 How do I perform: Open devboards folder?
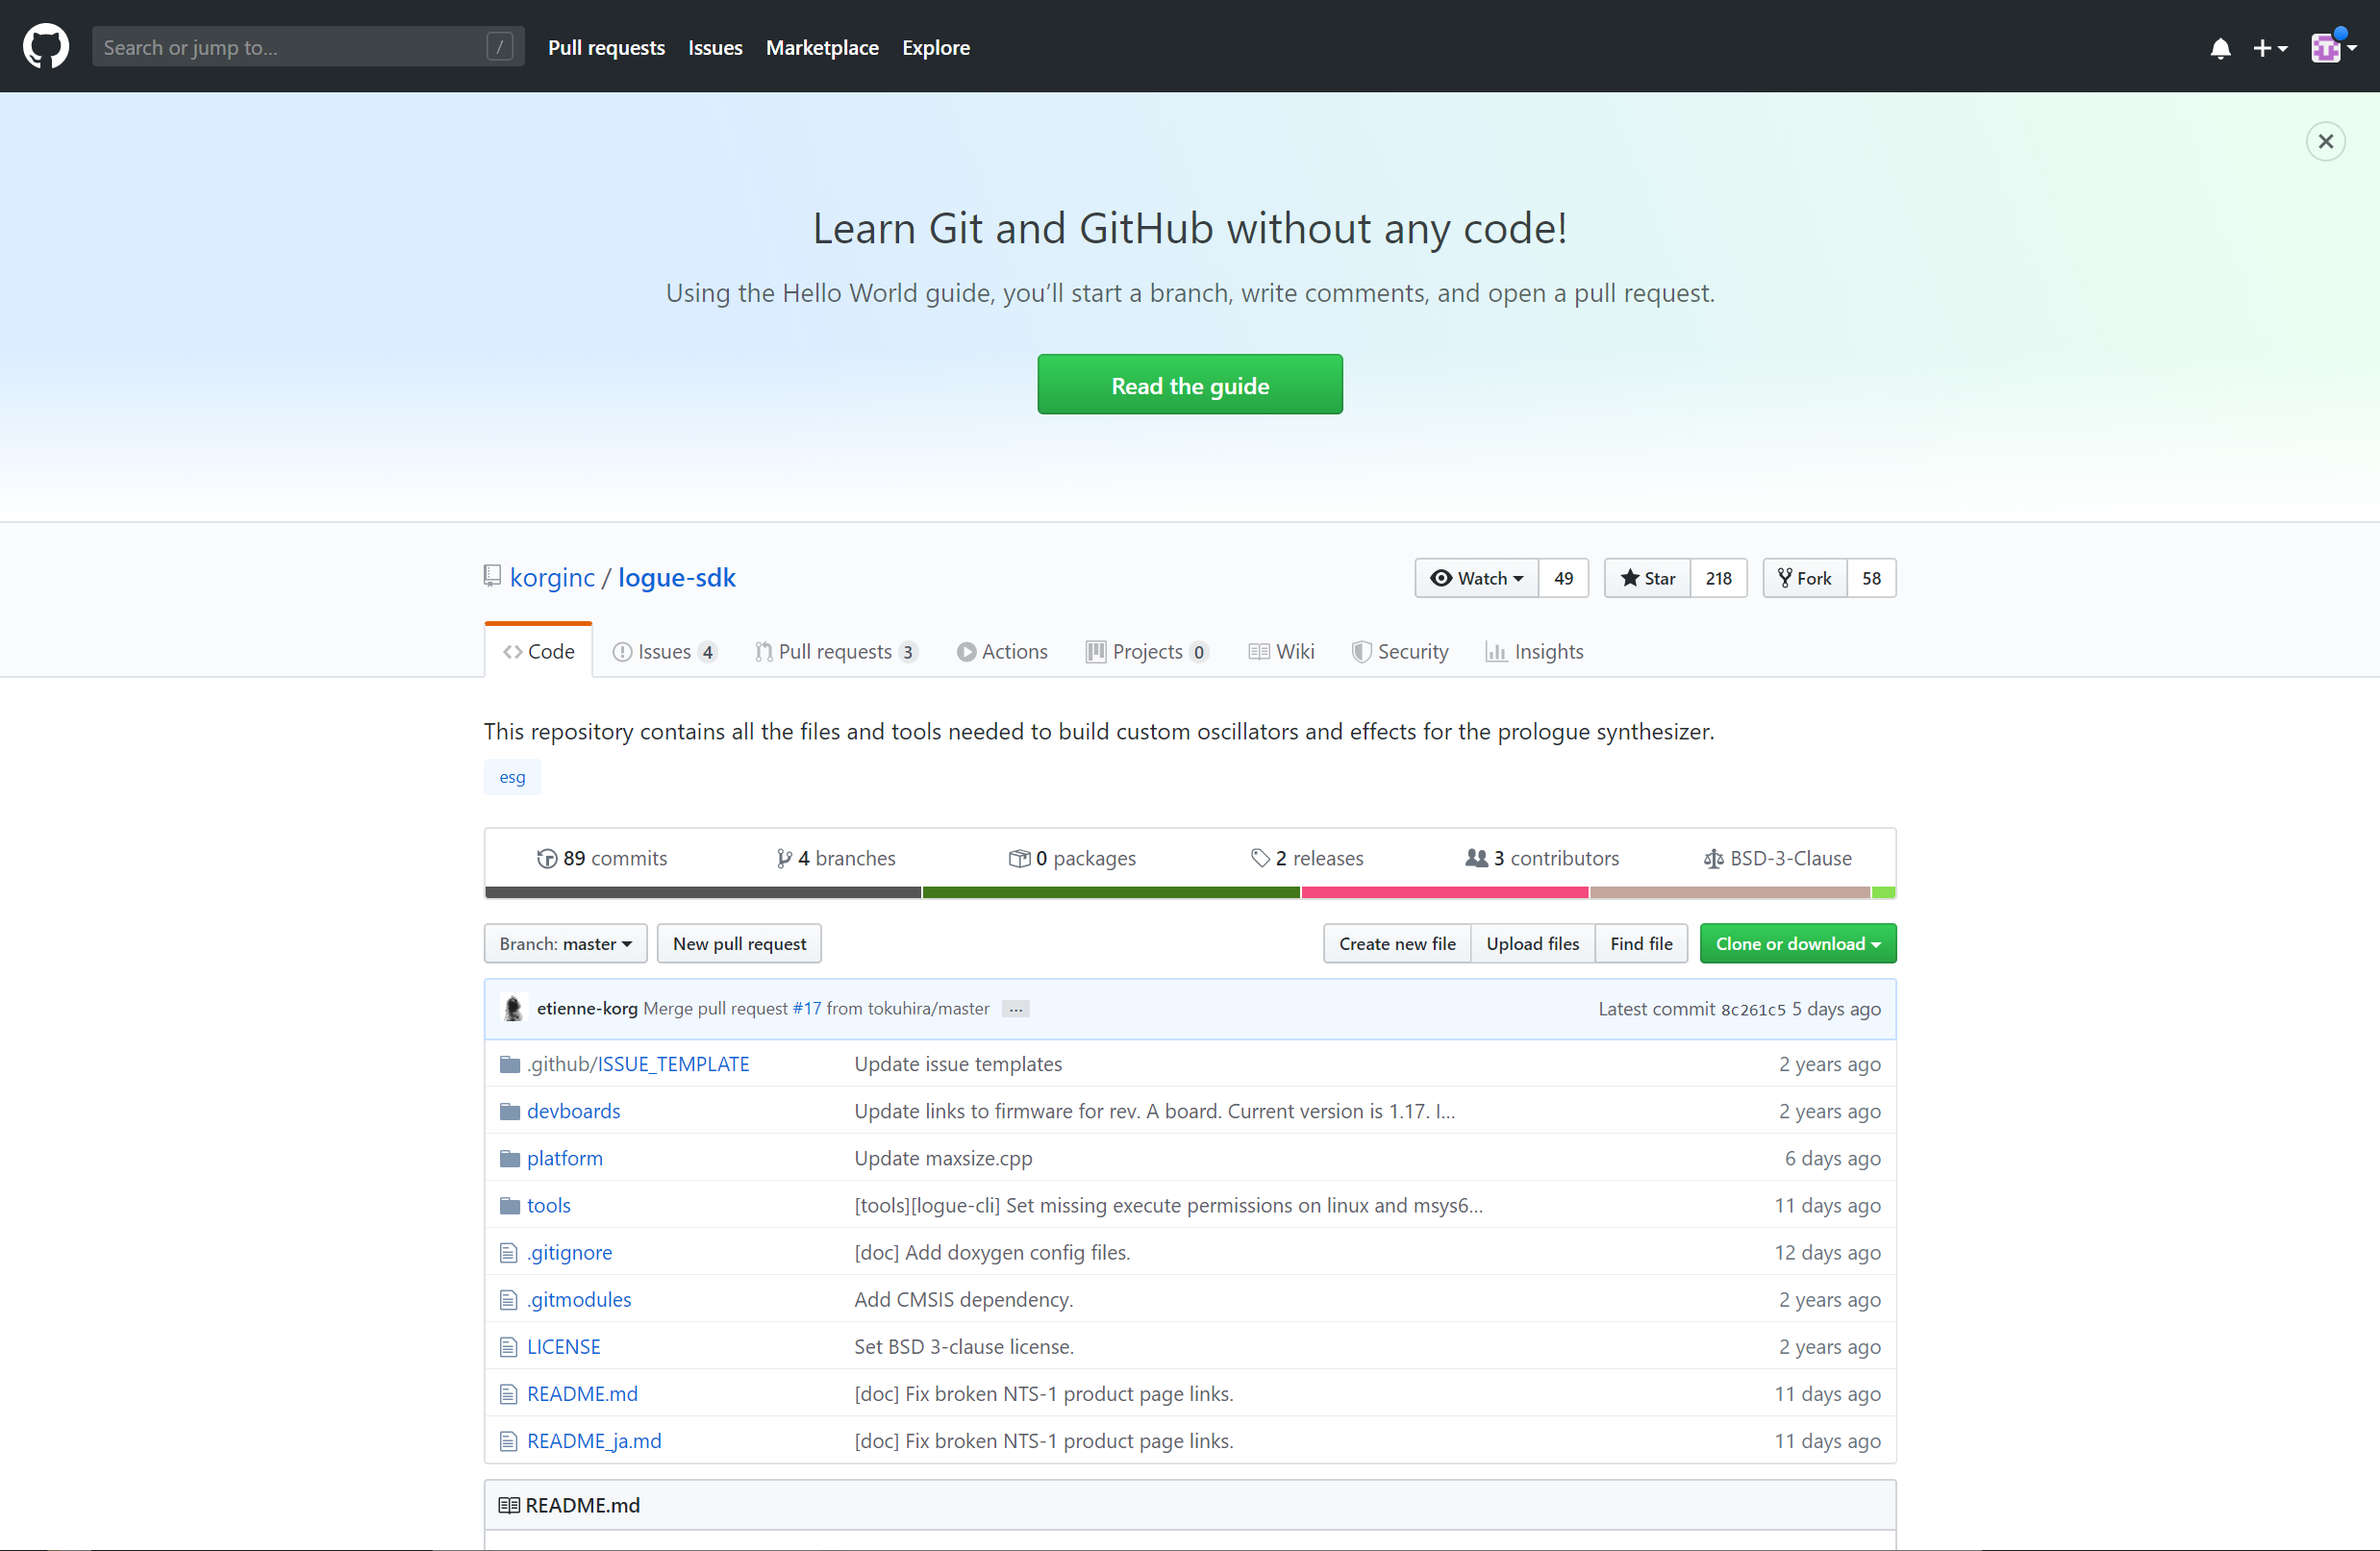tap(574, 1111)
